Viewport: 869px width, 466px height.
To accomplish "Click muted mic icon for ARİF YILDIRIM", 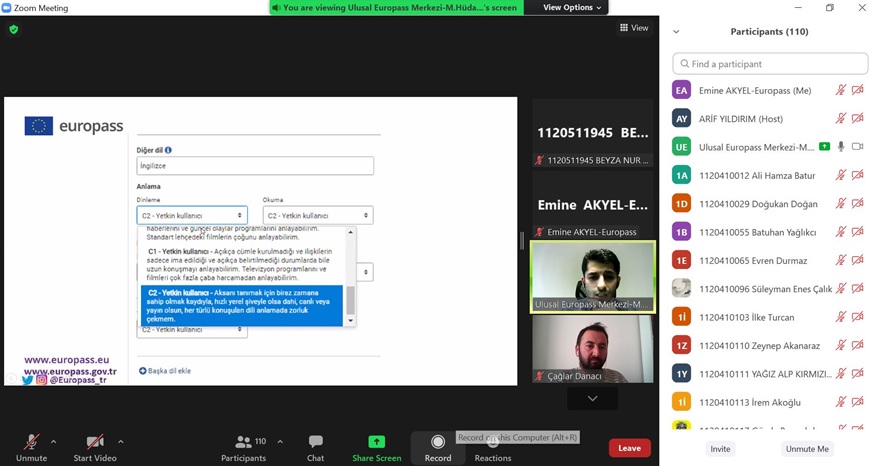I will coord(841,118).
